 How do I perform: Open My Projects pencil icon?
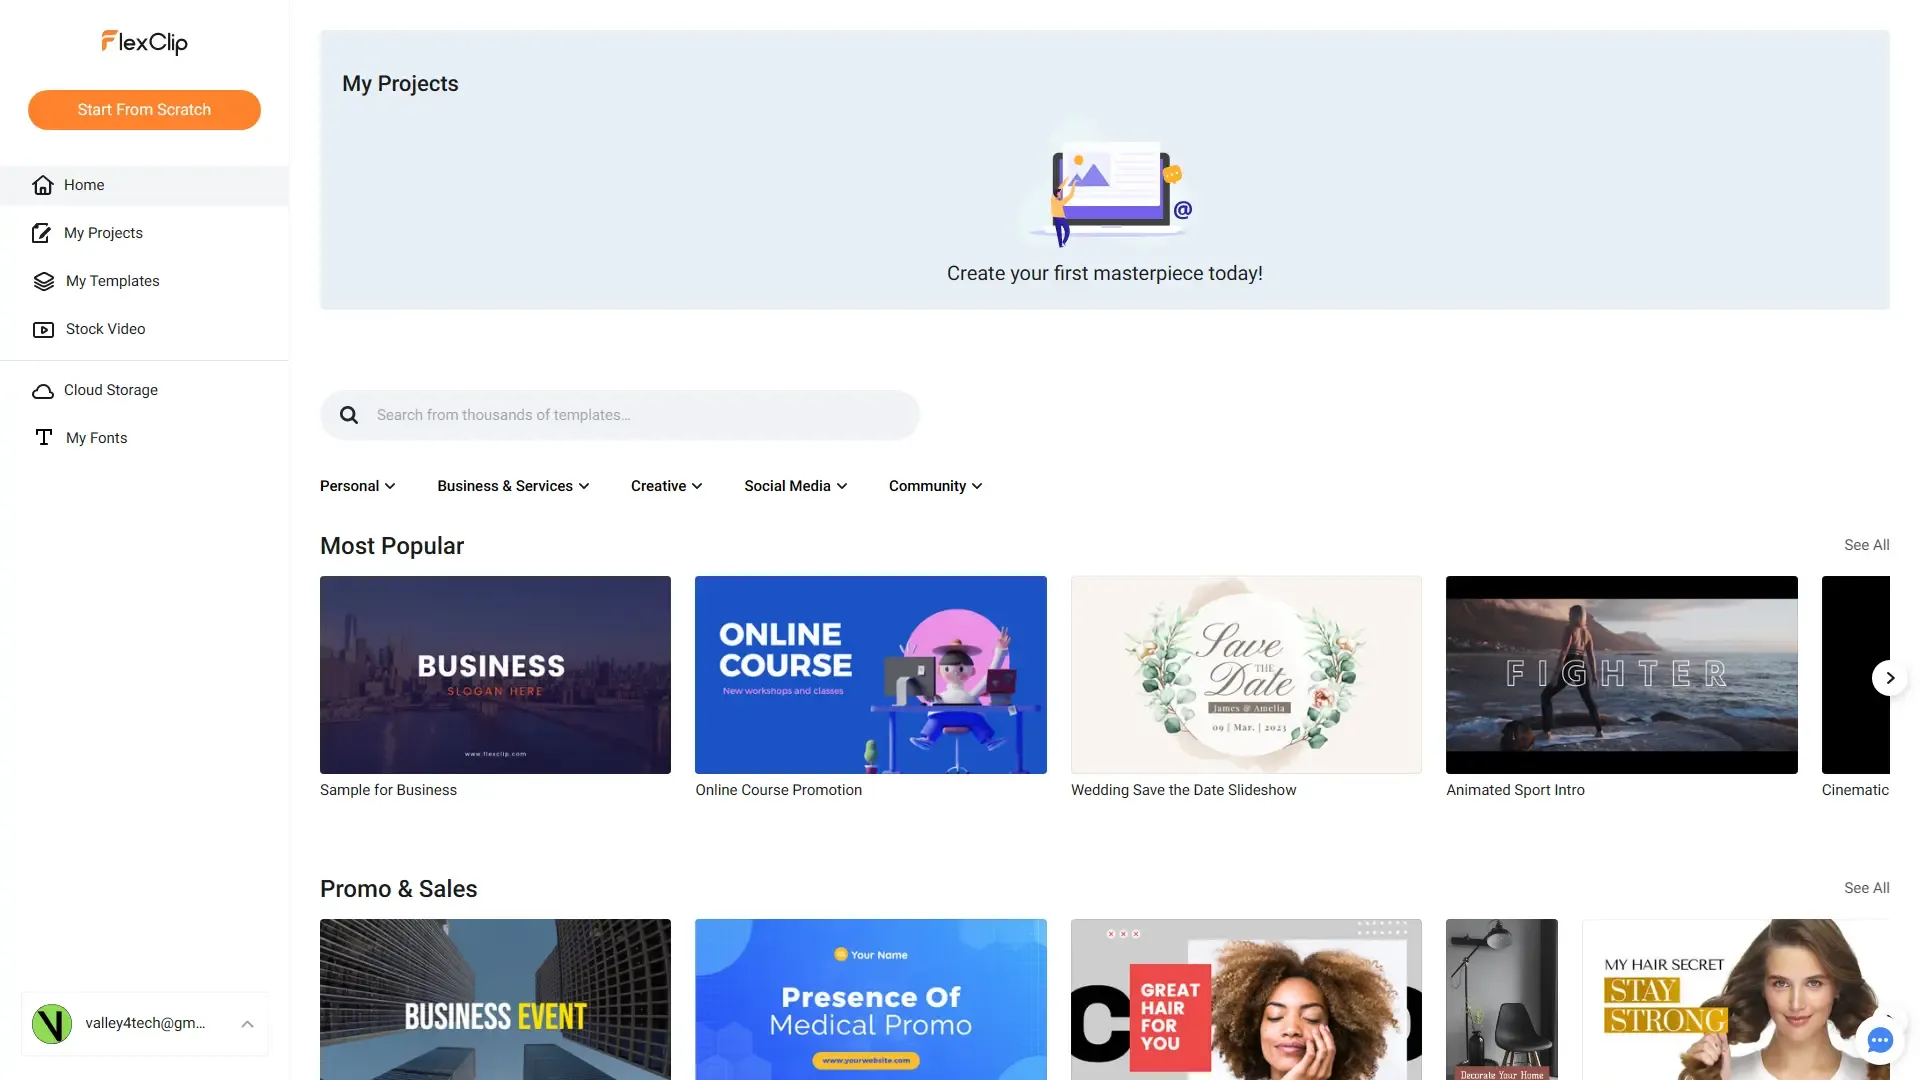tap(42, 233)
